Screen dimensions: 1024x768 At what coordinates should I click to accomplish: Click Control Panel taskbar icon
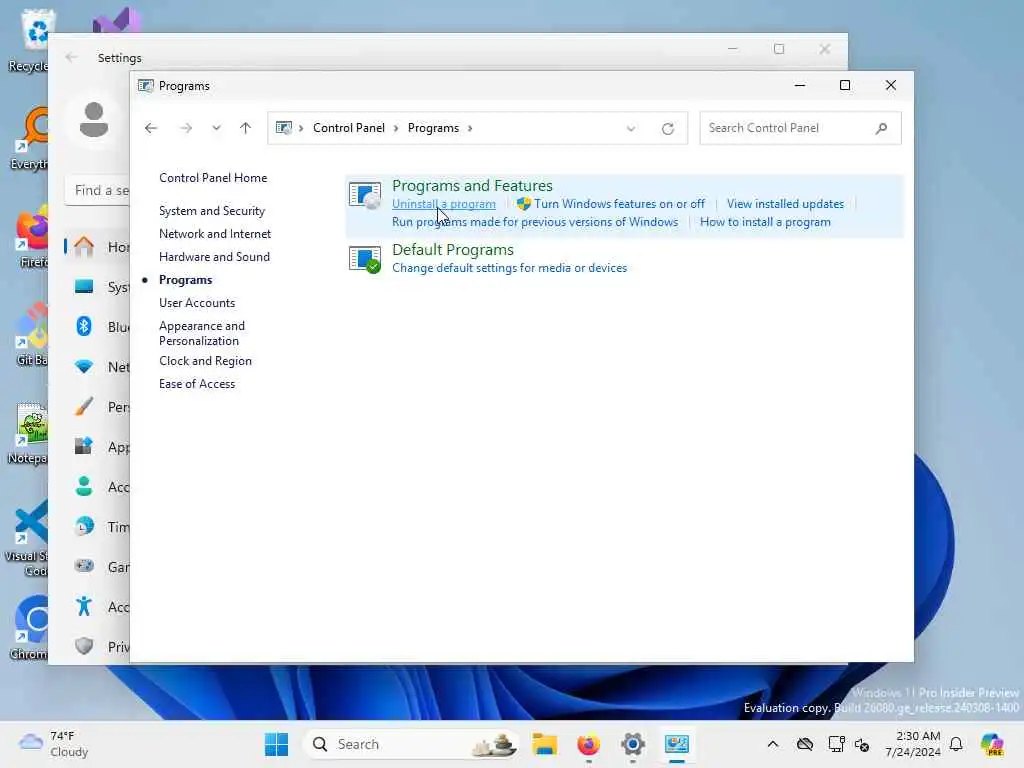(677, 744)
